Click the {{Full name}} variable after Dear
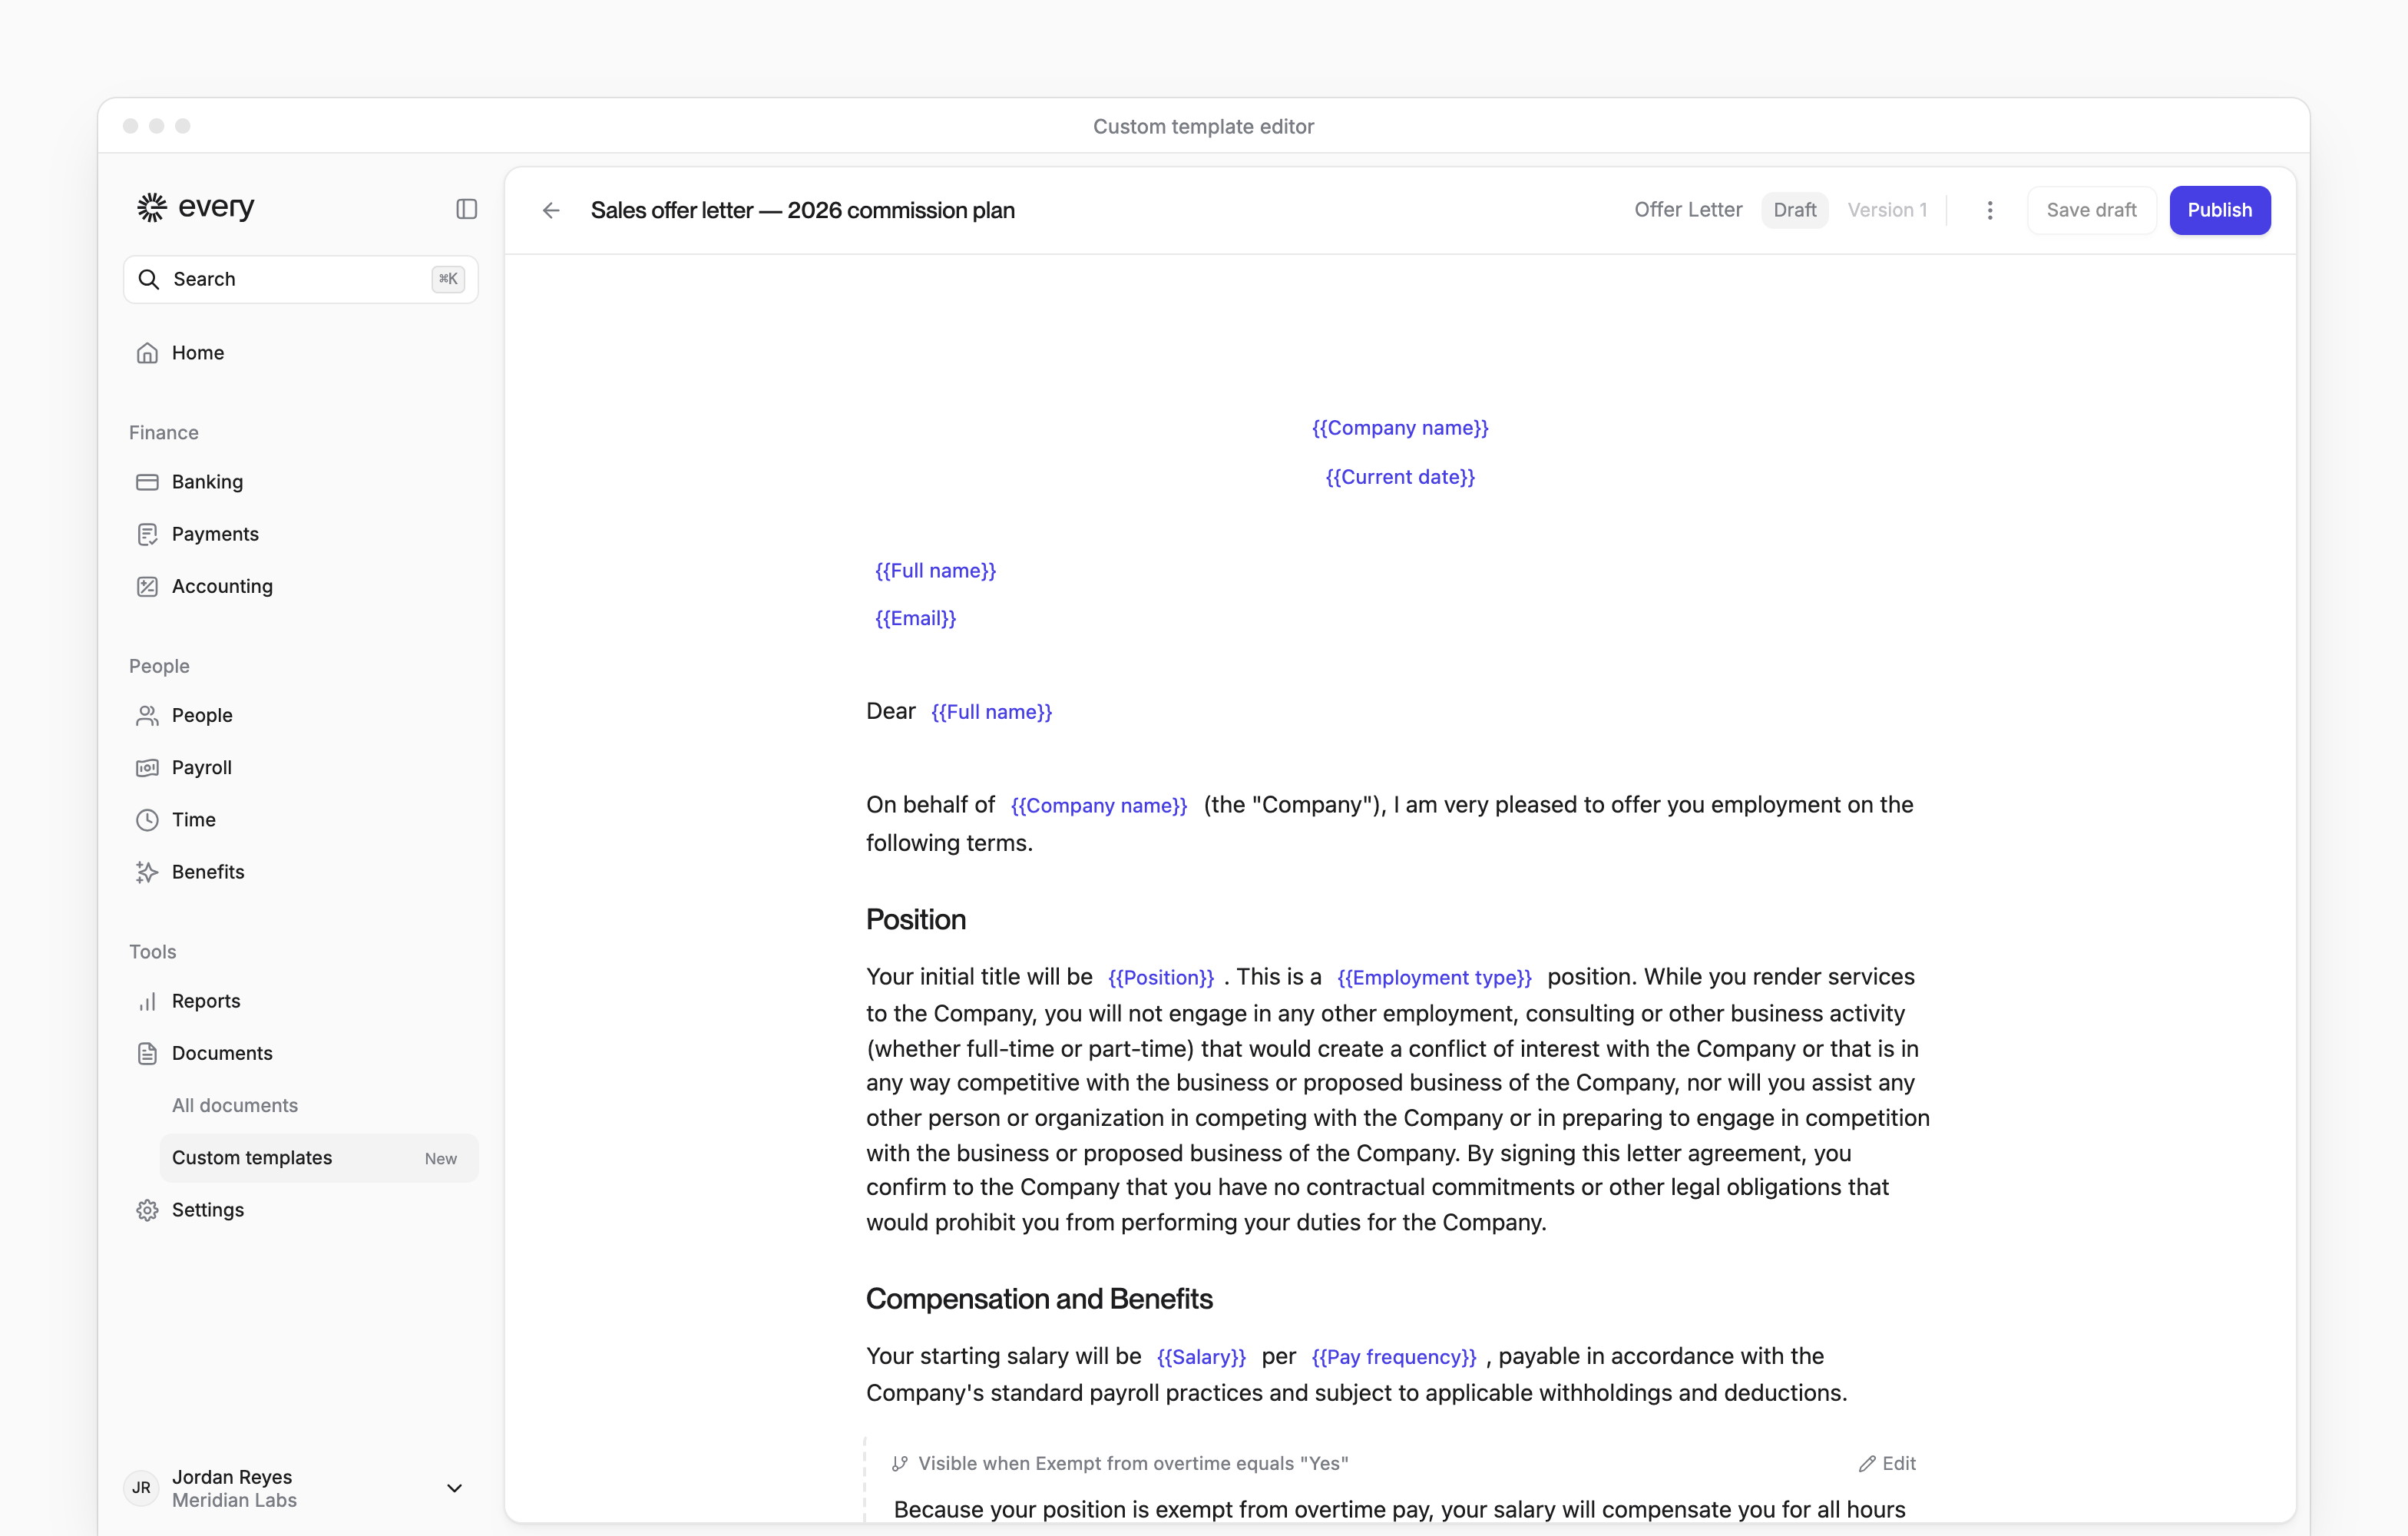The height and width of the screenshot is (1536, 2408). click(991, 712)
